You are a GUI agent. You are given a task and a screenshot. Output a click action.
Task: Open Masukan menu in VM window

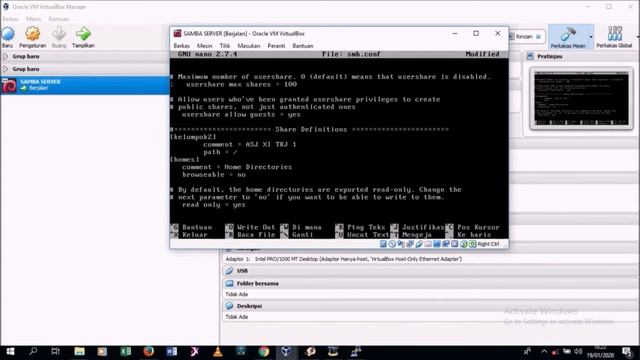(x=249, y=46)
